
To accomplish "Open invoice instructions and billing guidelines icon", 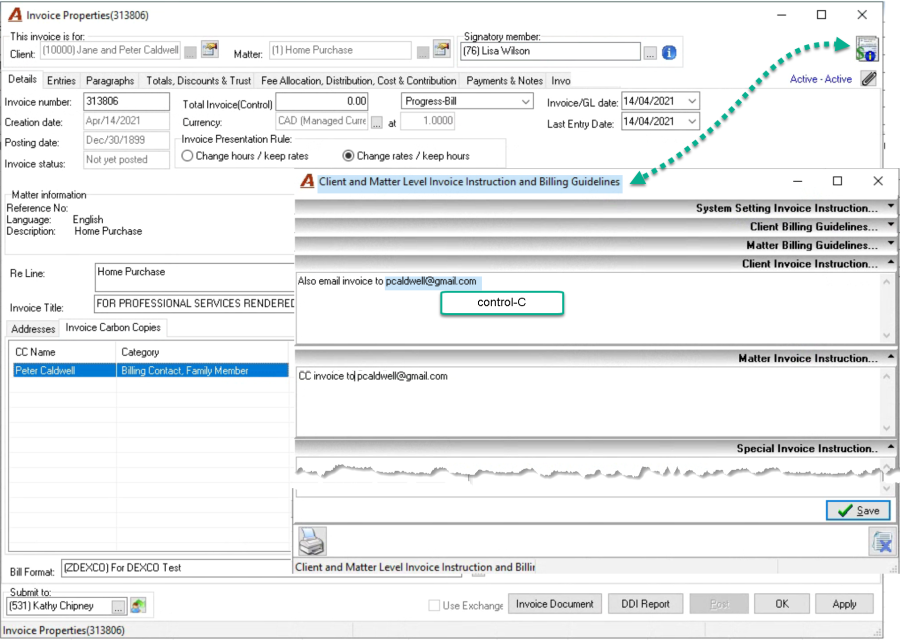I will pos(867,49).
